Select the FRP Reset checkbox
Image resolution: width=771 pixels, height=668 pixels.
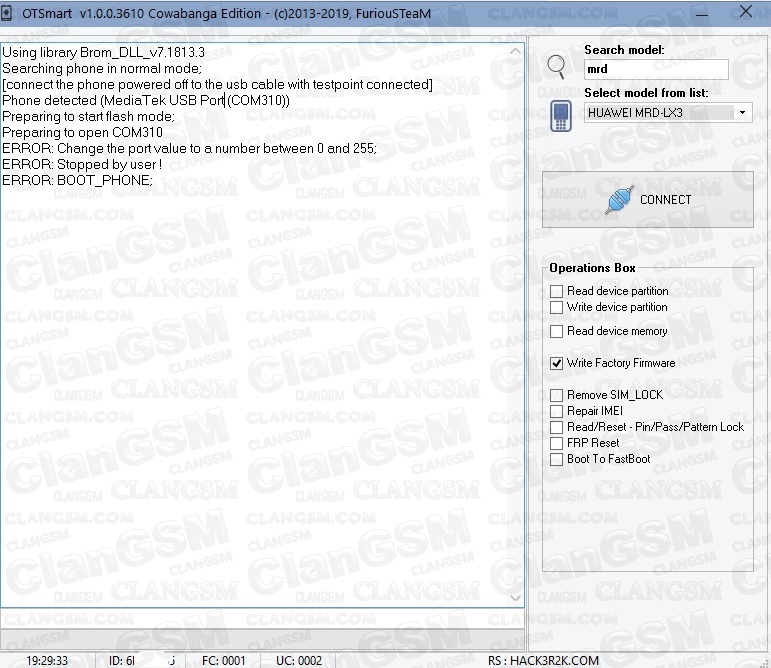point(556,443)
